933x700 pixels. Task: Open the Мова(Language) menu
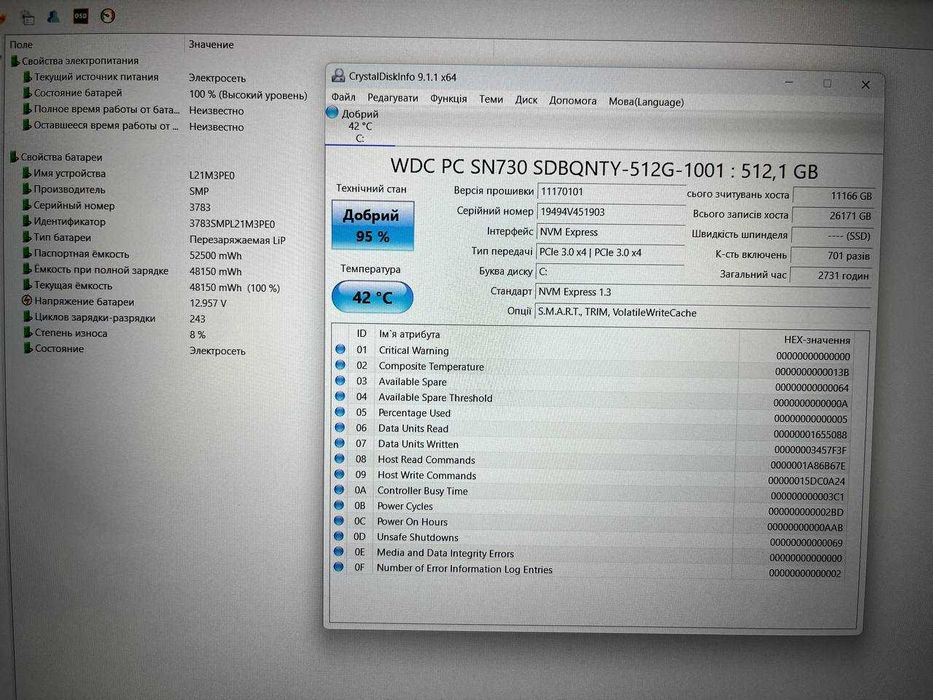646,102
